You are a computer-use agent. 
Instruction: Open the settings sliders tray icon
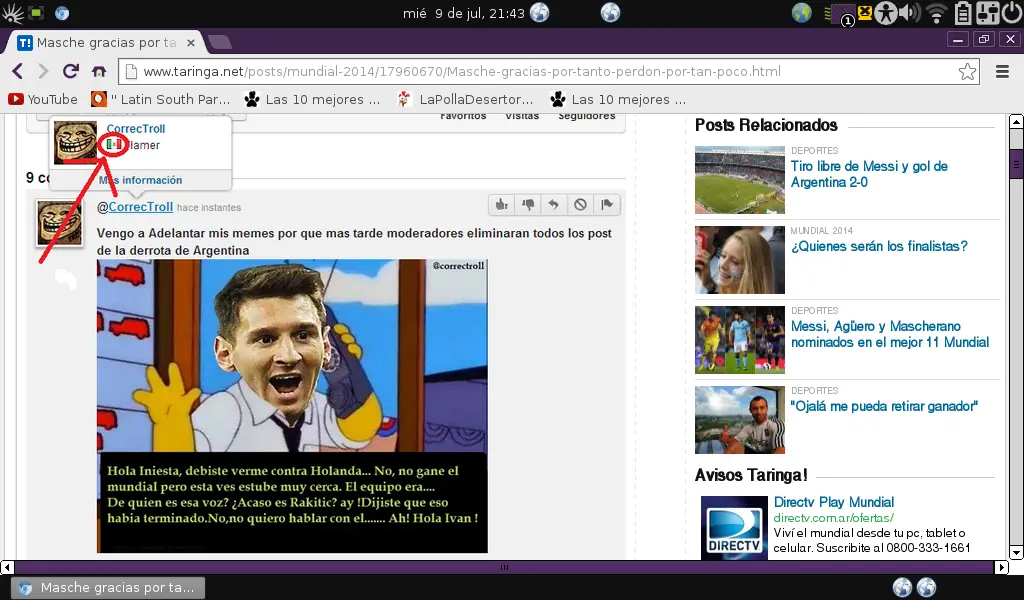(987, 13)
